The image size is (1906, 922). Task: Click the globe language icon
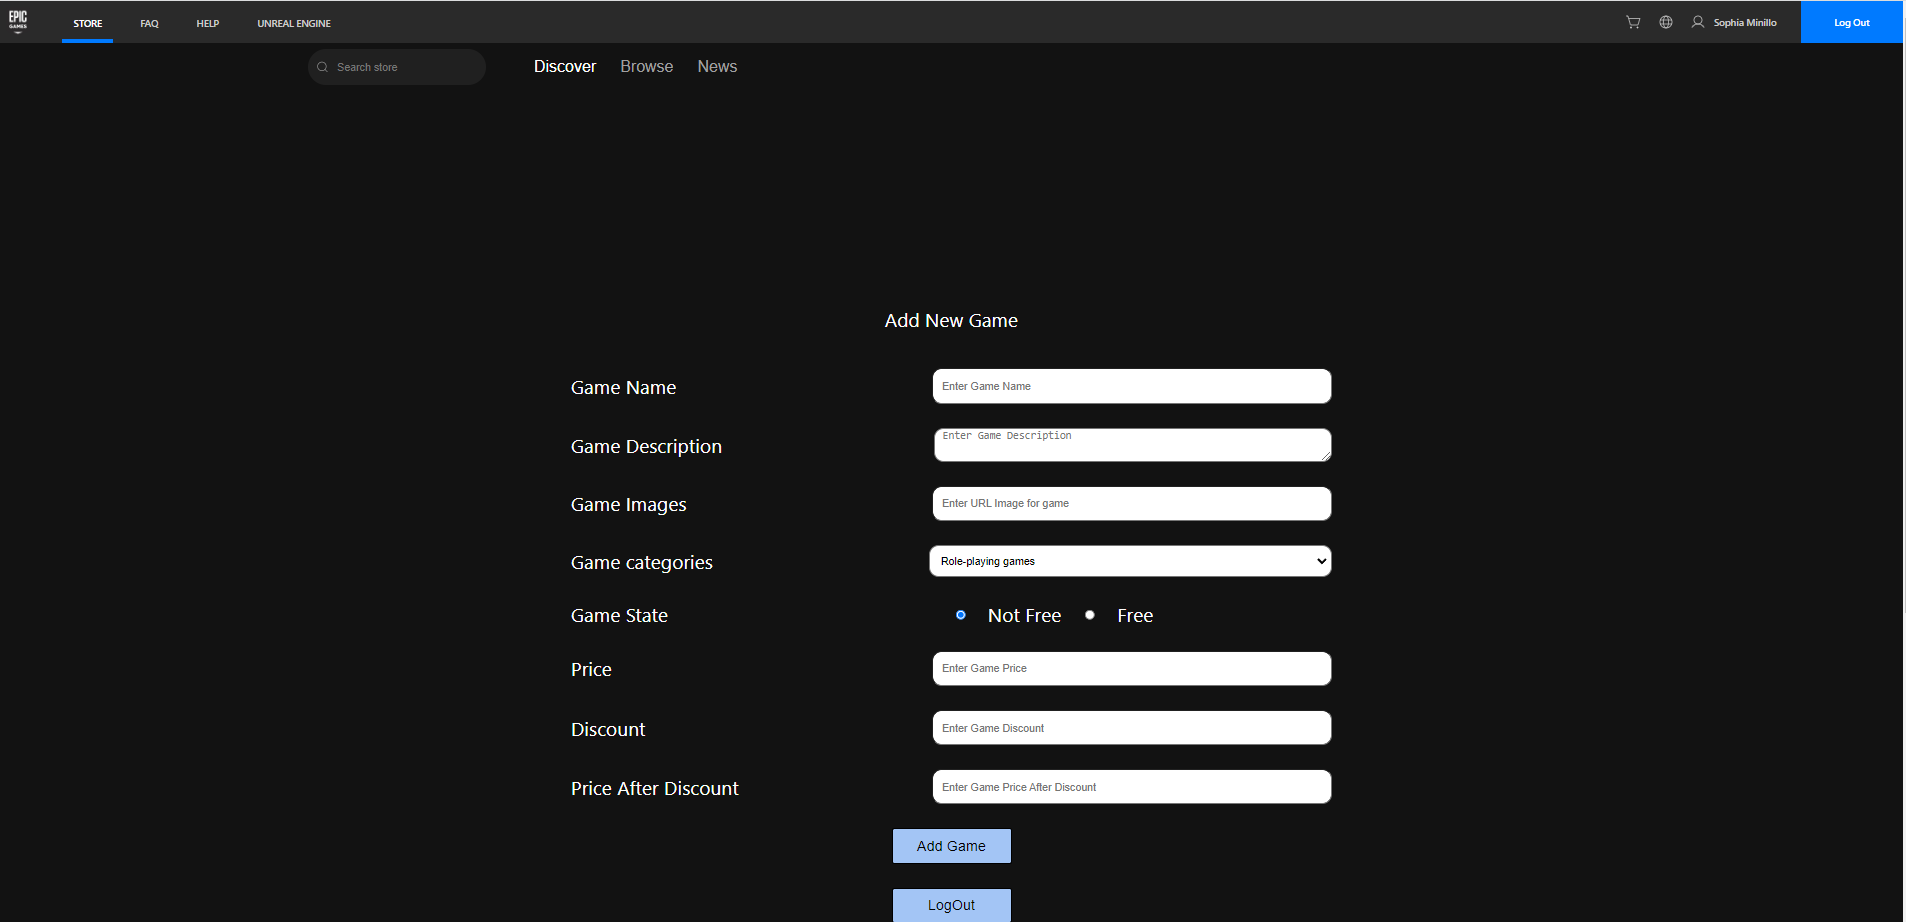click(1666, 22)
